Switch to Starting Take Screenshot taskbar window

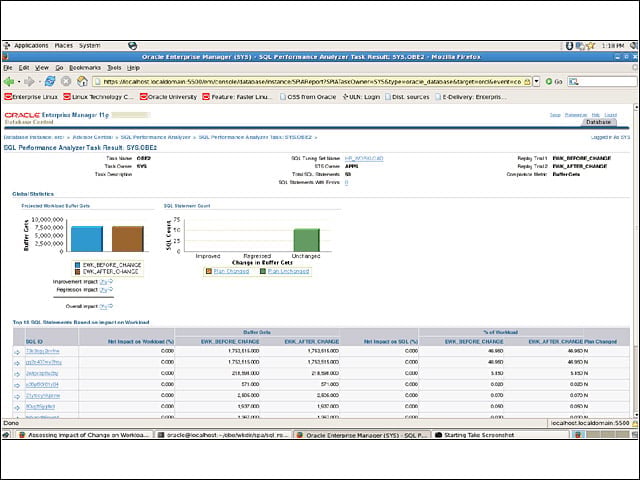(501, 435)
